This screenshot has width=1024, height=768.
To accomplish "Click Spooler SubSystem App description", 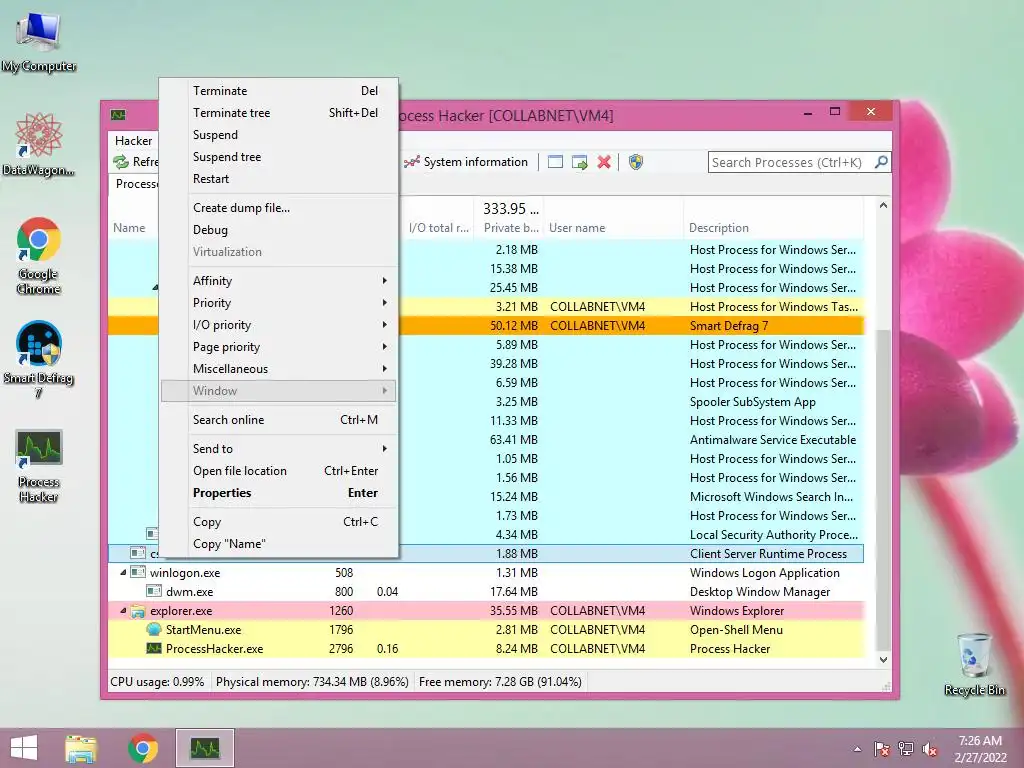I will [752, 402].
